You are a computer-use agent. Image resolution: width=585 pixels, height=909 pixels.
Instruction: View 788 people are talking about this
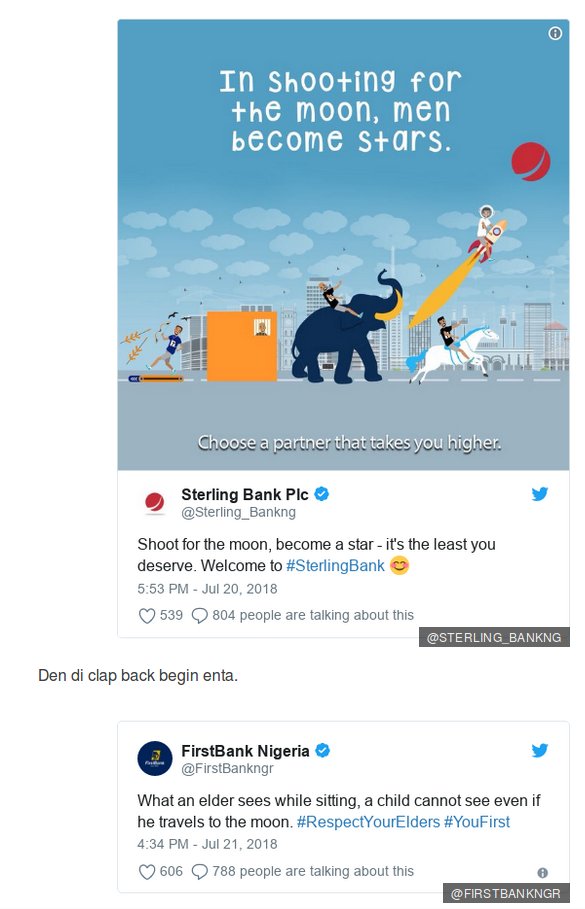coord(313,871)
